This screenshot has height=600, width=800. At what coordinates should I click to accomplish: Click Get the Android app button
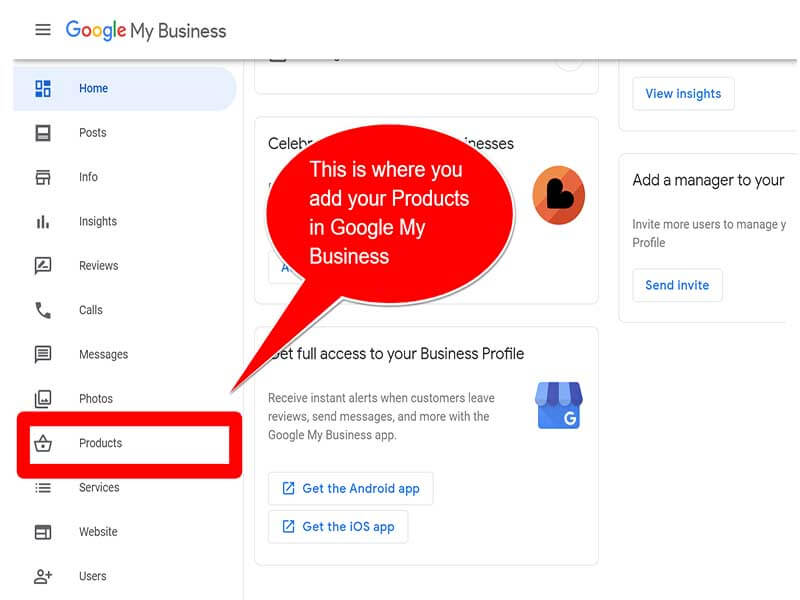[351, 488]
